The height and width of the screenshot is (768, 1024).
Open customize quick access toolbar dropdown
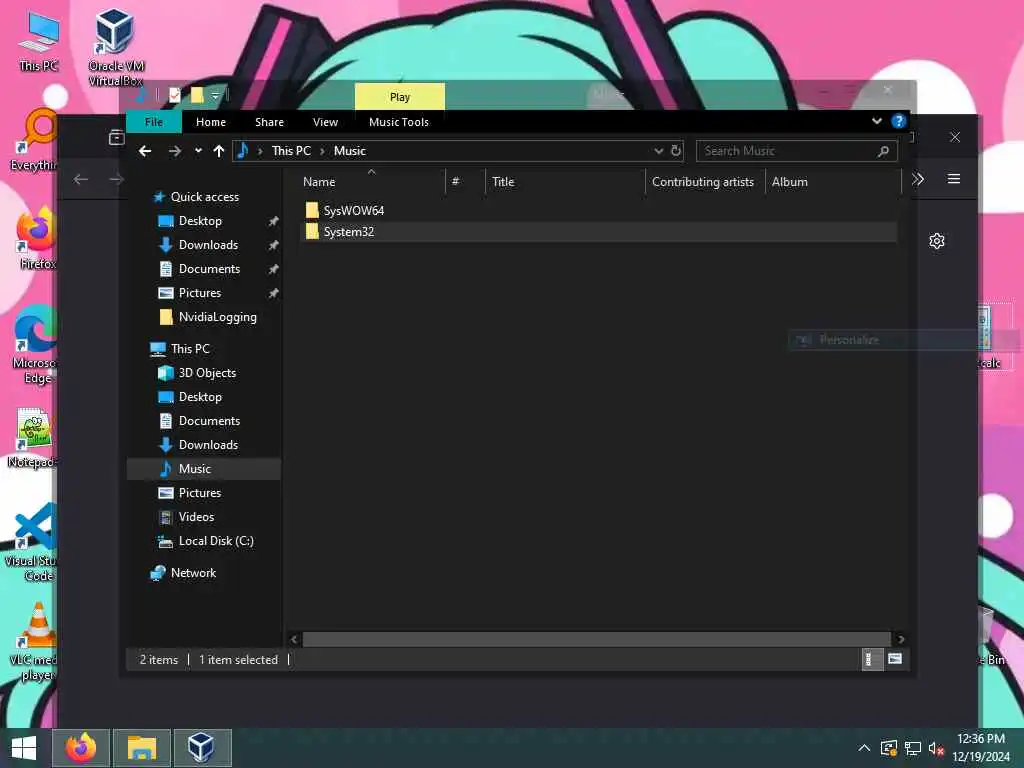[215, 96]
